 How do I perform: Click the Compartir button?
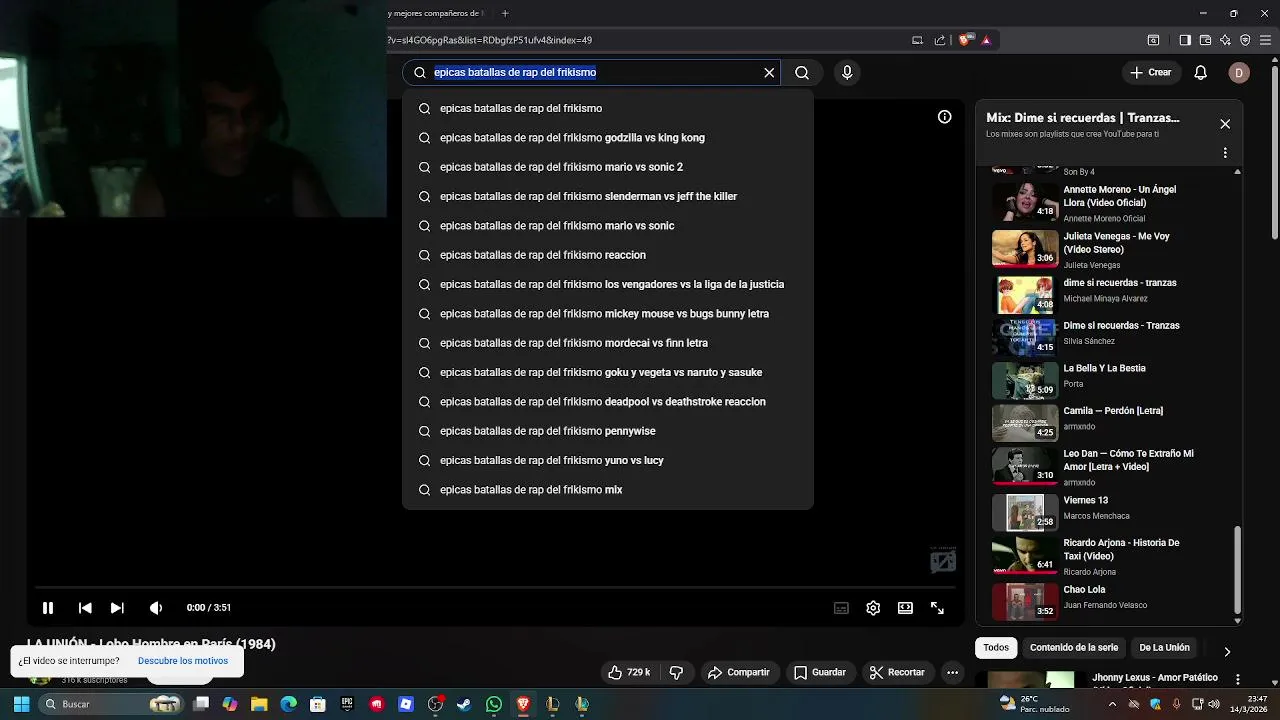[x=738, y=672]
